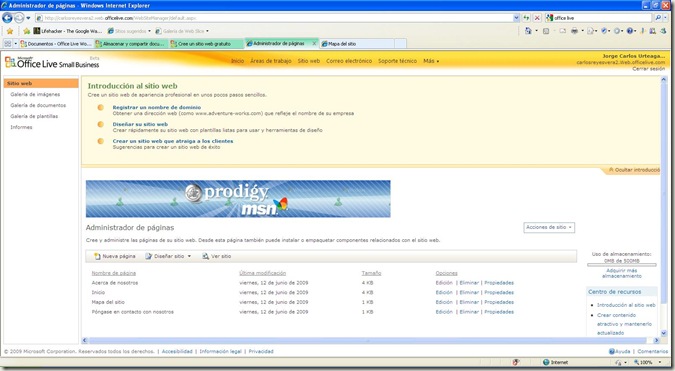The width and height of the screenshot is (675, 371).
Task: Click the Favorites star icon
Action: click(9, 31)
